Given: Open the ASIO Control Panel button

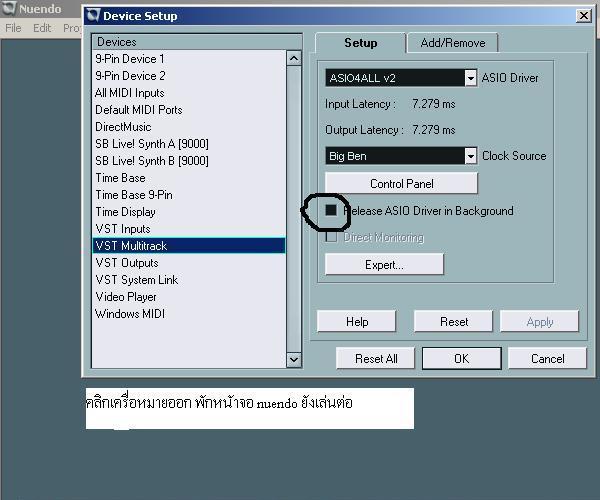Looking at the screenshot, I should click(401, 184).
